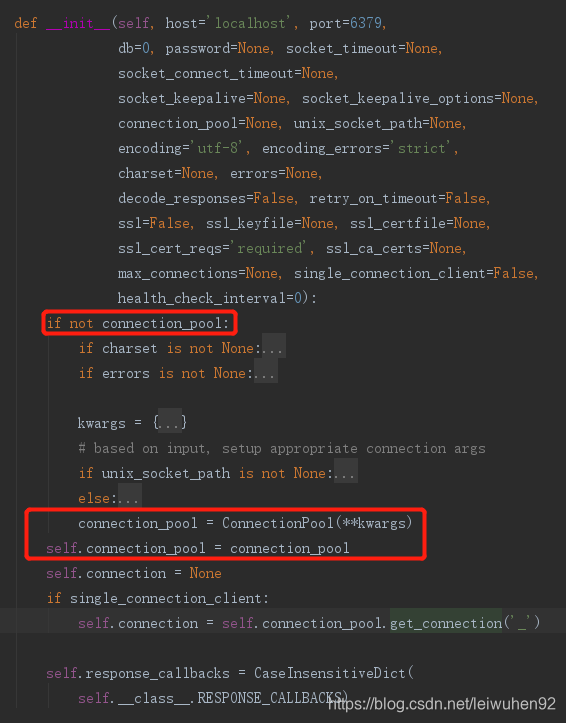Click the 'if single_connection_client:' statement

(x=158, y=598)
